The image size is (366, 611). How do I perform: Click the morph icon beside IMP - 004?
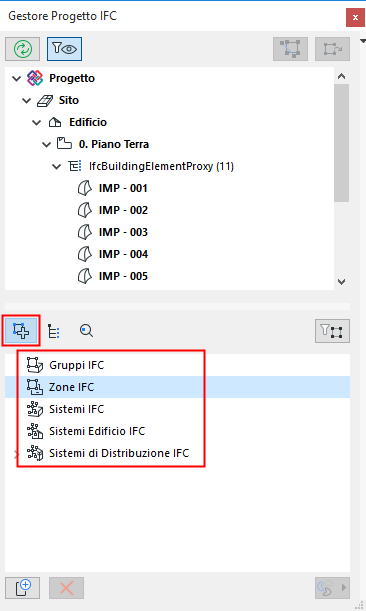coord(85,254)
